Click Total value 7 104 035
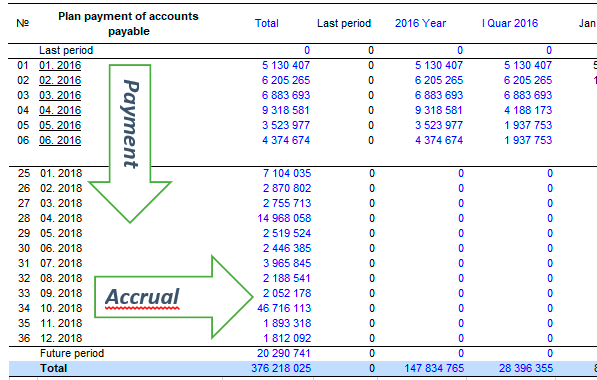Viewport: 597px width, 380px height. (287, 173)
